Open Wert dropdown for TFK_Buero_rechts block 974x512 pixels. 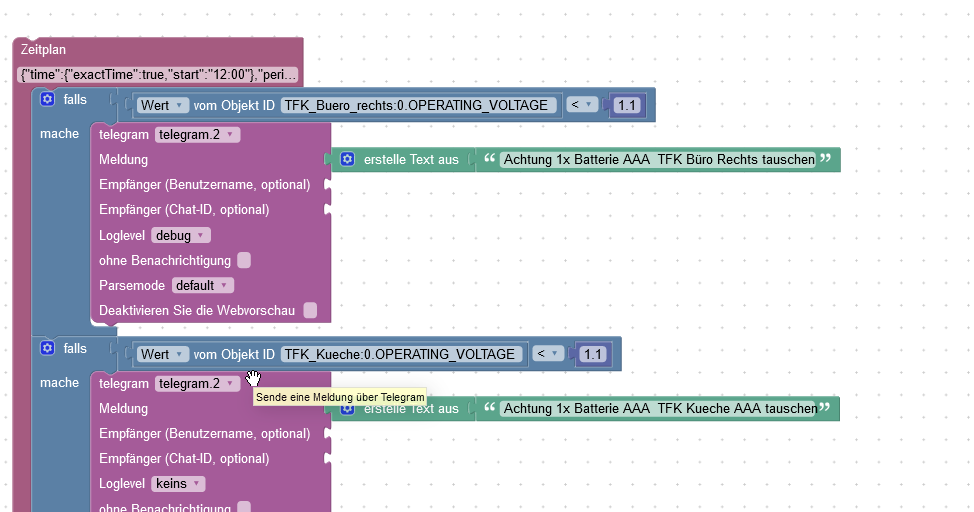pos(163,105)
